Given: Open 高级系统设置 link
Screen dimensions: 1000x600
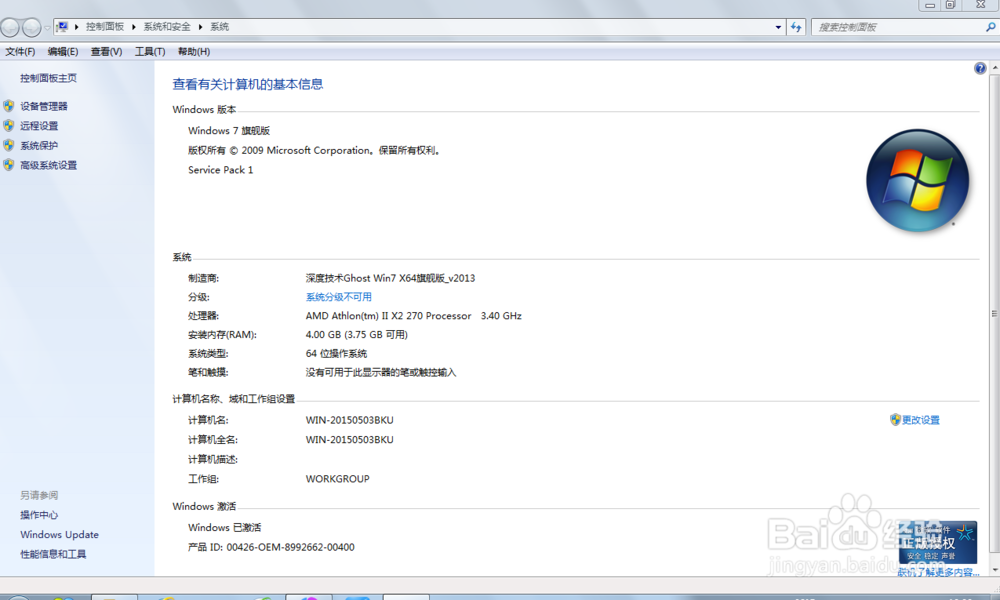Looking at the screenshot, I should 48,165.
